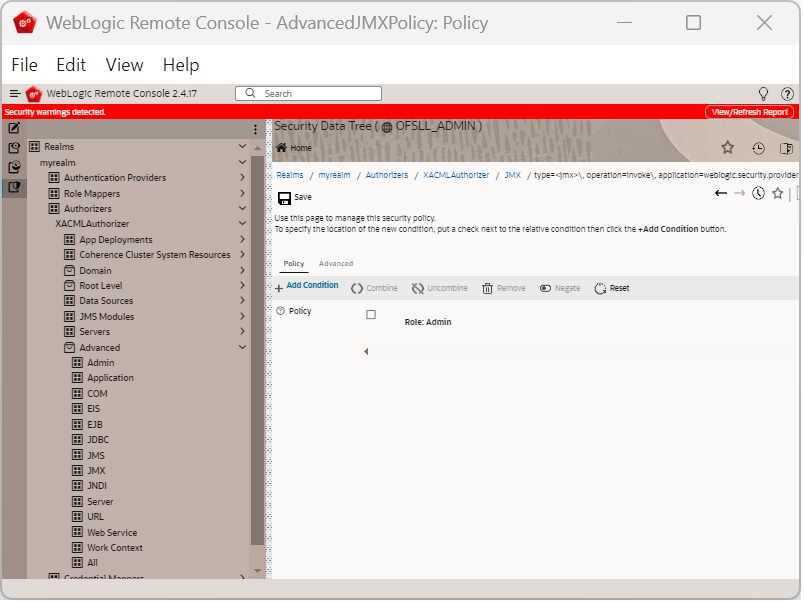Follow the Authorizers breadcrumb link
Viewport: 804px width, 603px height.
(388, 176)
